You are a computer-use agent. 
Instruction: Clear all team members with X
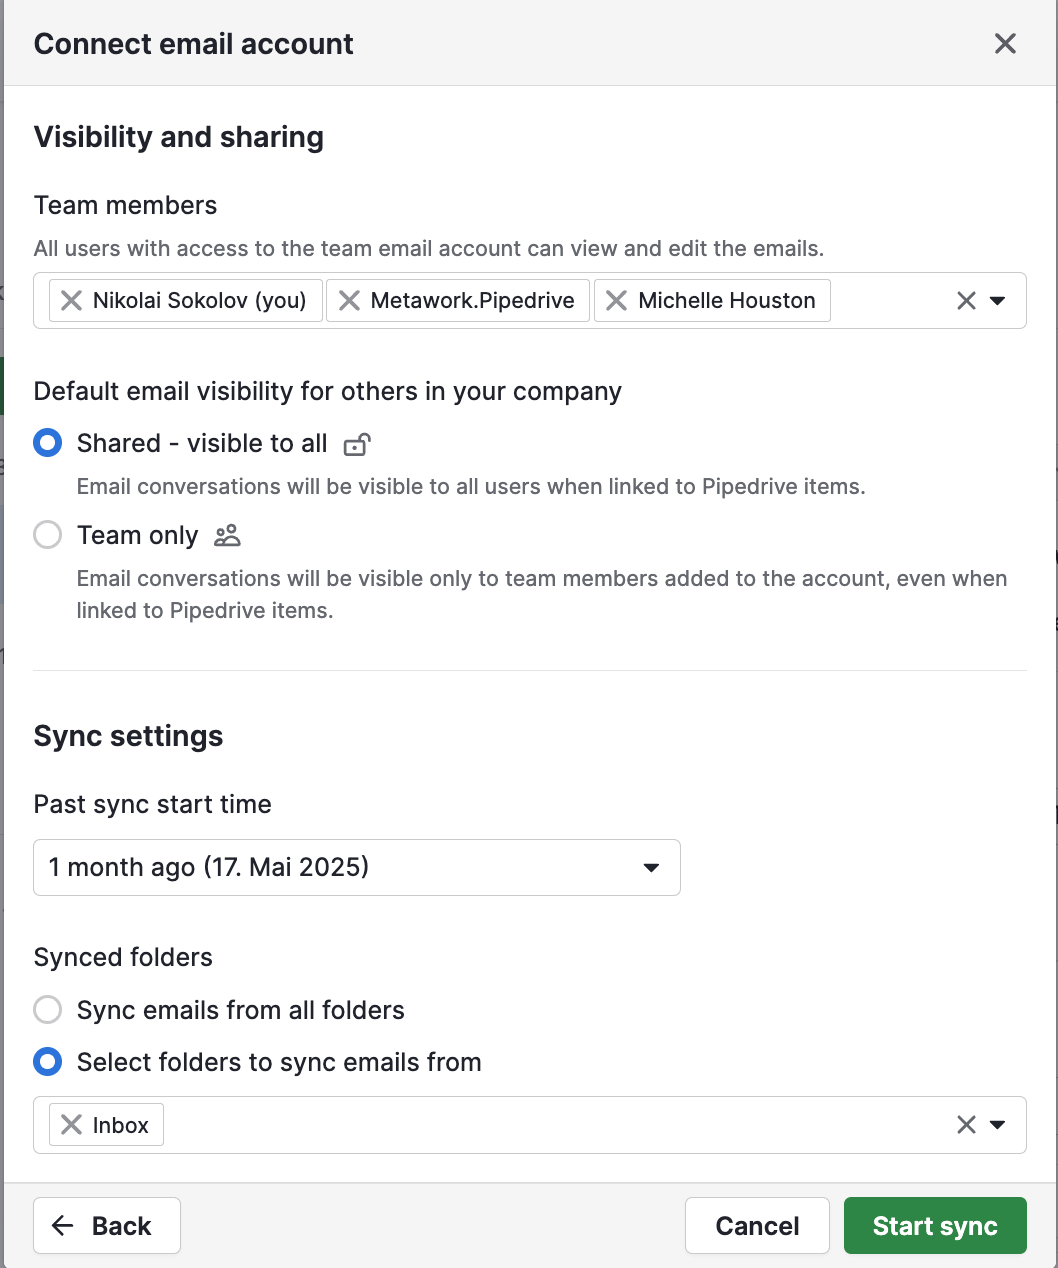(966, 301)
